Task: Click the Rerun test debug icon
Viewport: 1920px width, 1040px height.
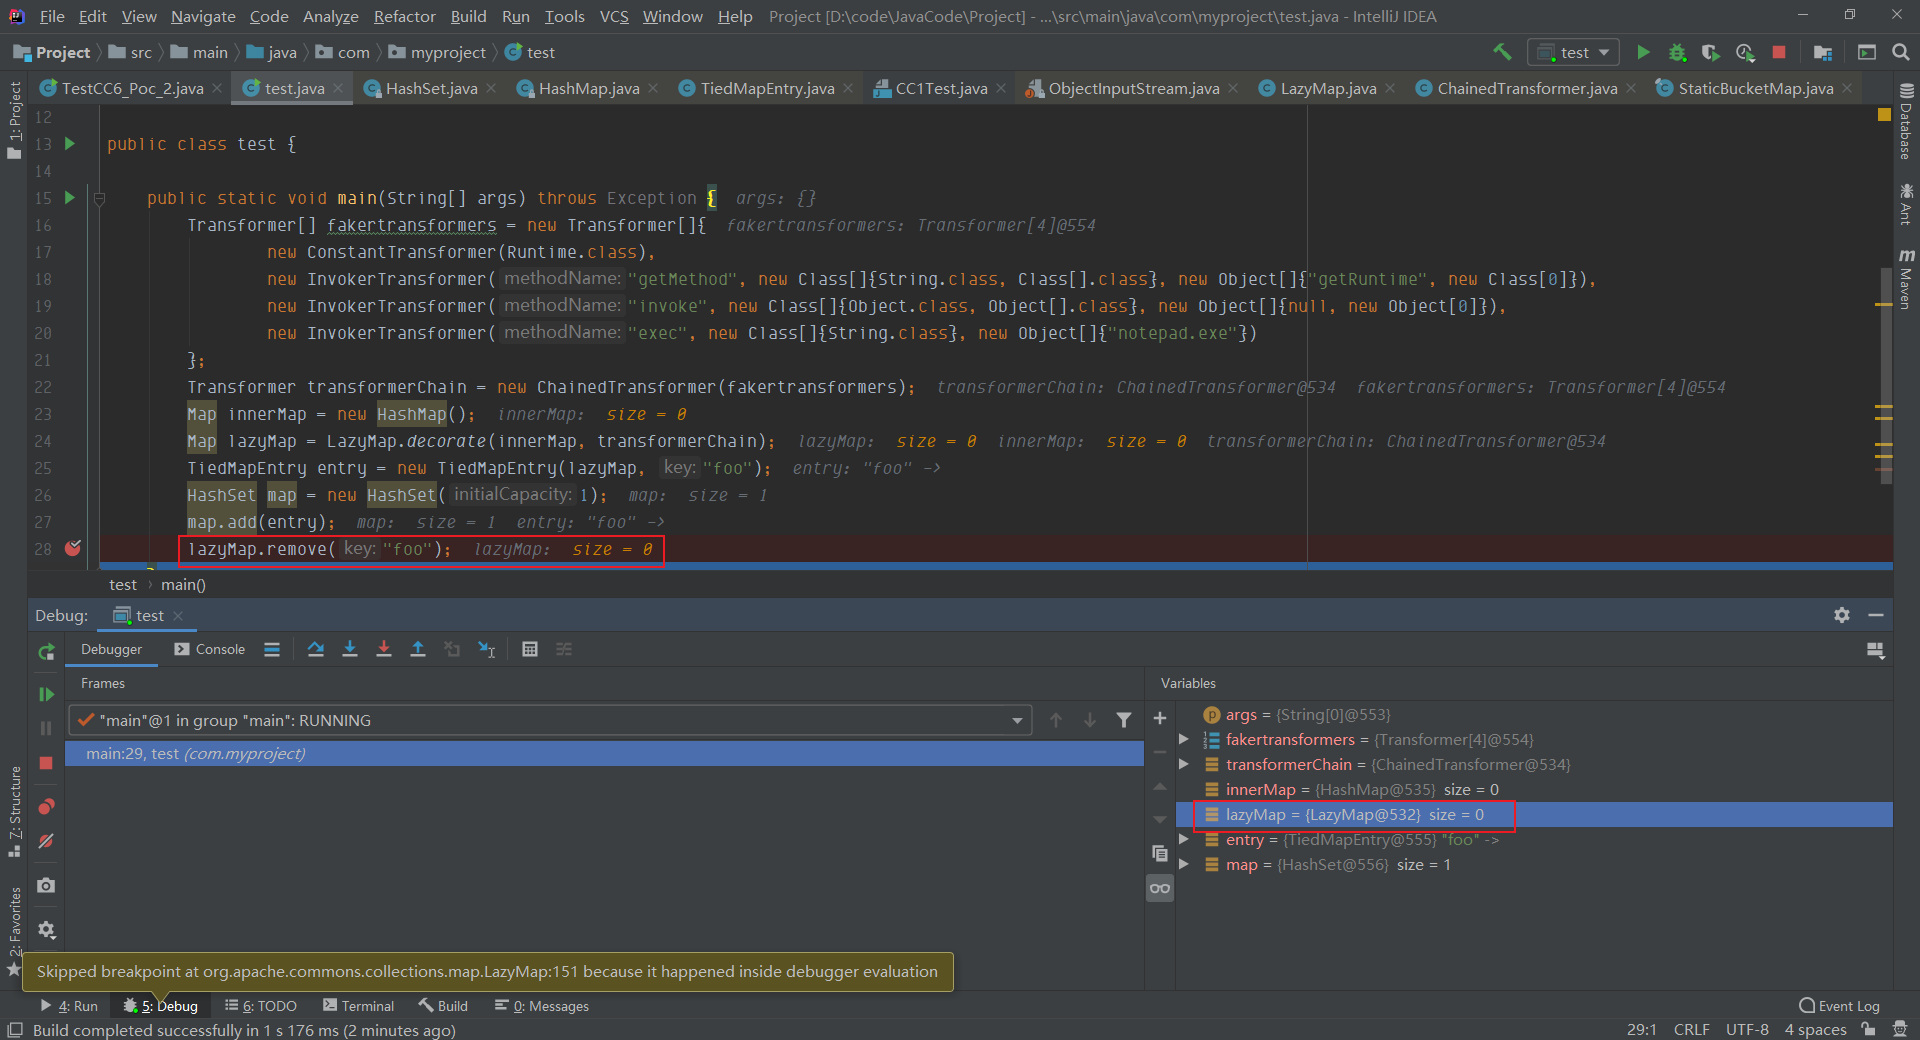Action: [46, 652]
